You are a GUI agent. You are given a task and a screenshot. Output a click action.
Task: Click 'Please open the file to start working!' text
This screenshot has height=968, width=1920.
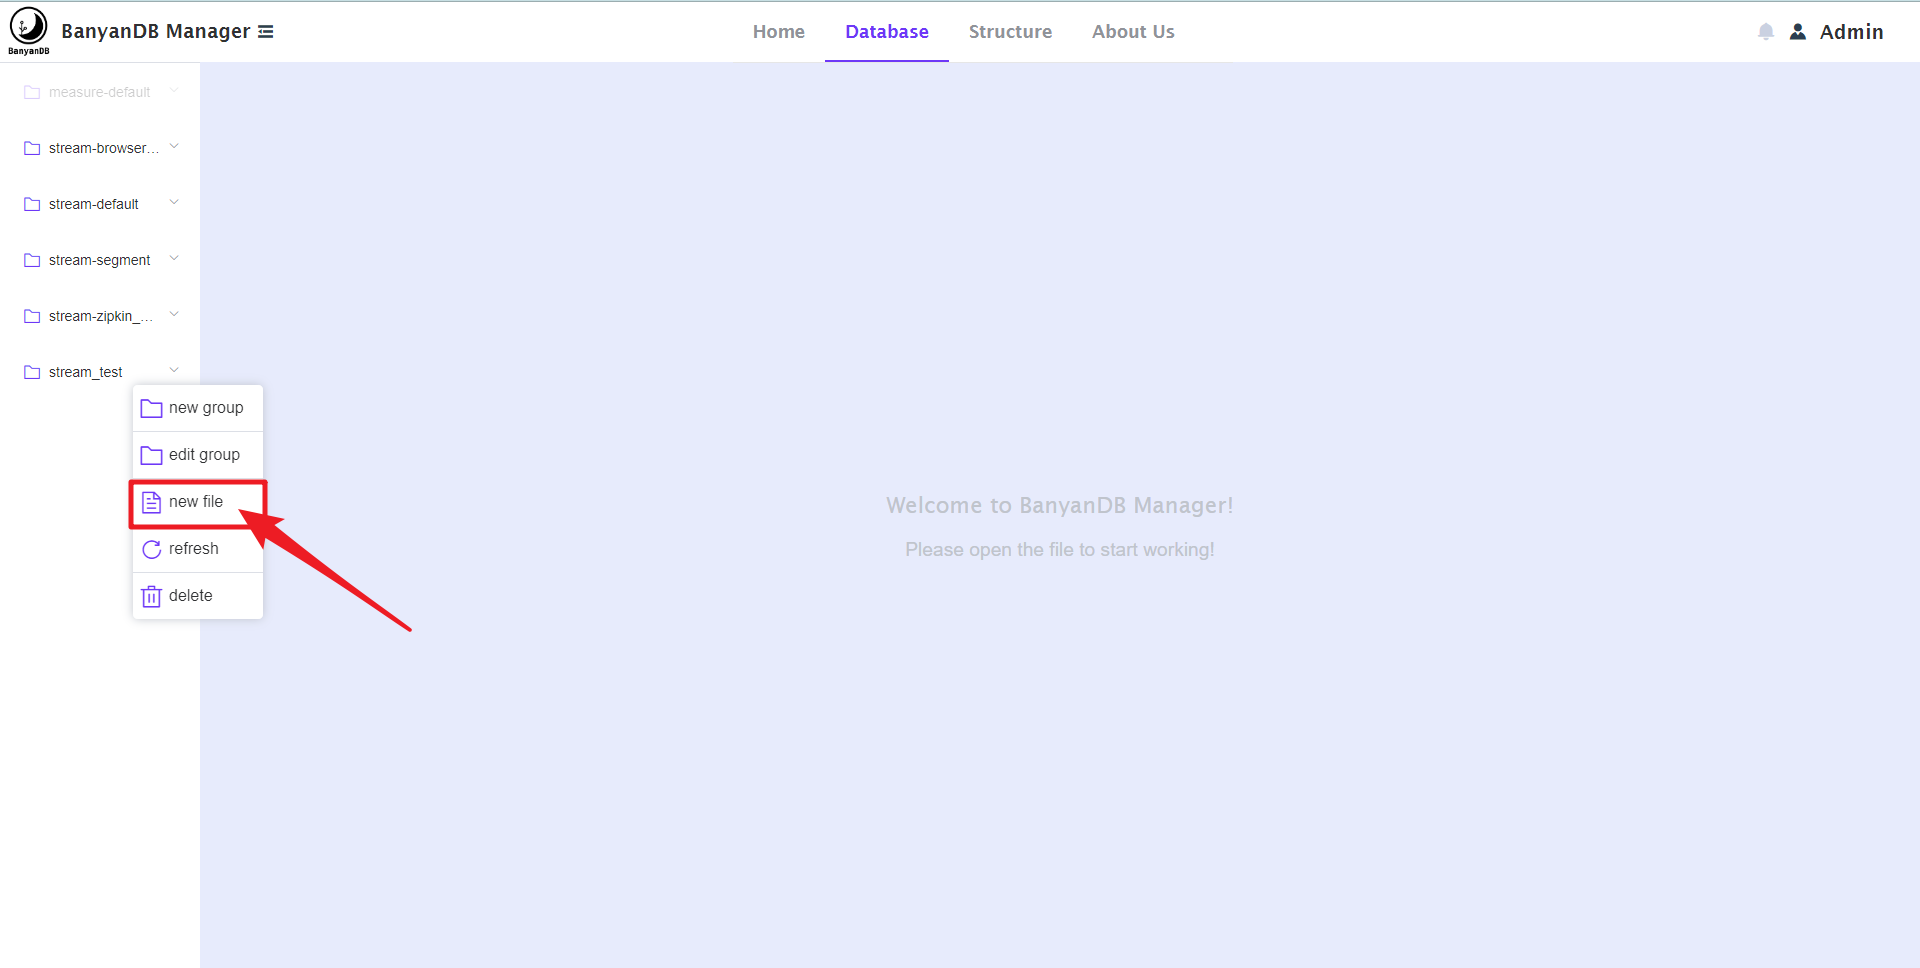tap(1060, 550)
